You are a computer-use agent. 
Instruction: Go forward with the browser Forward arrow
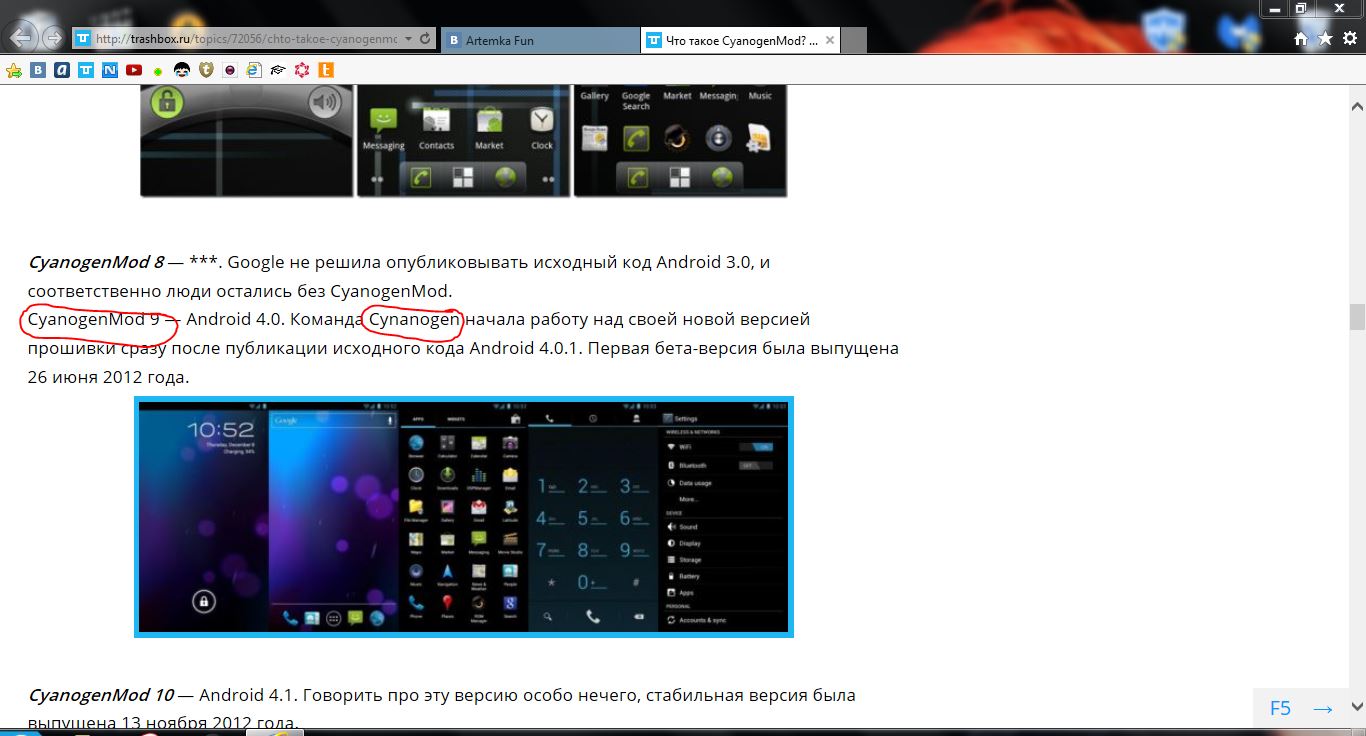(x=54, y=39)
